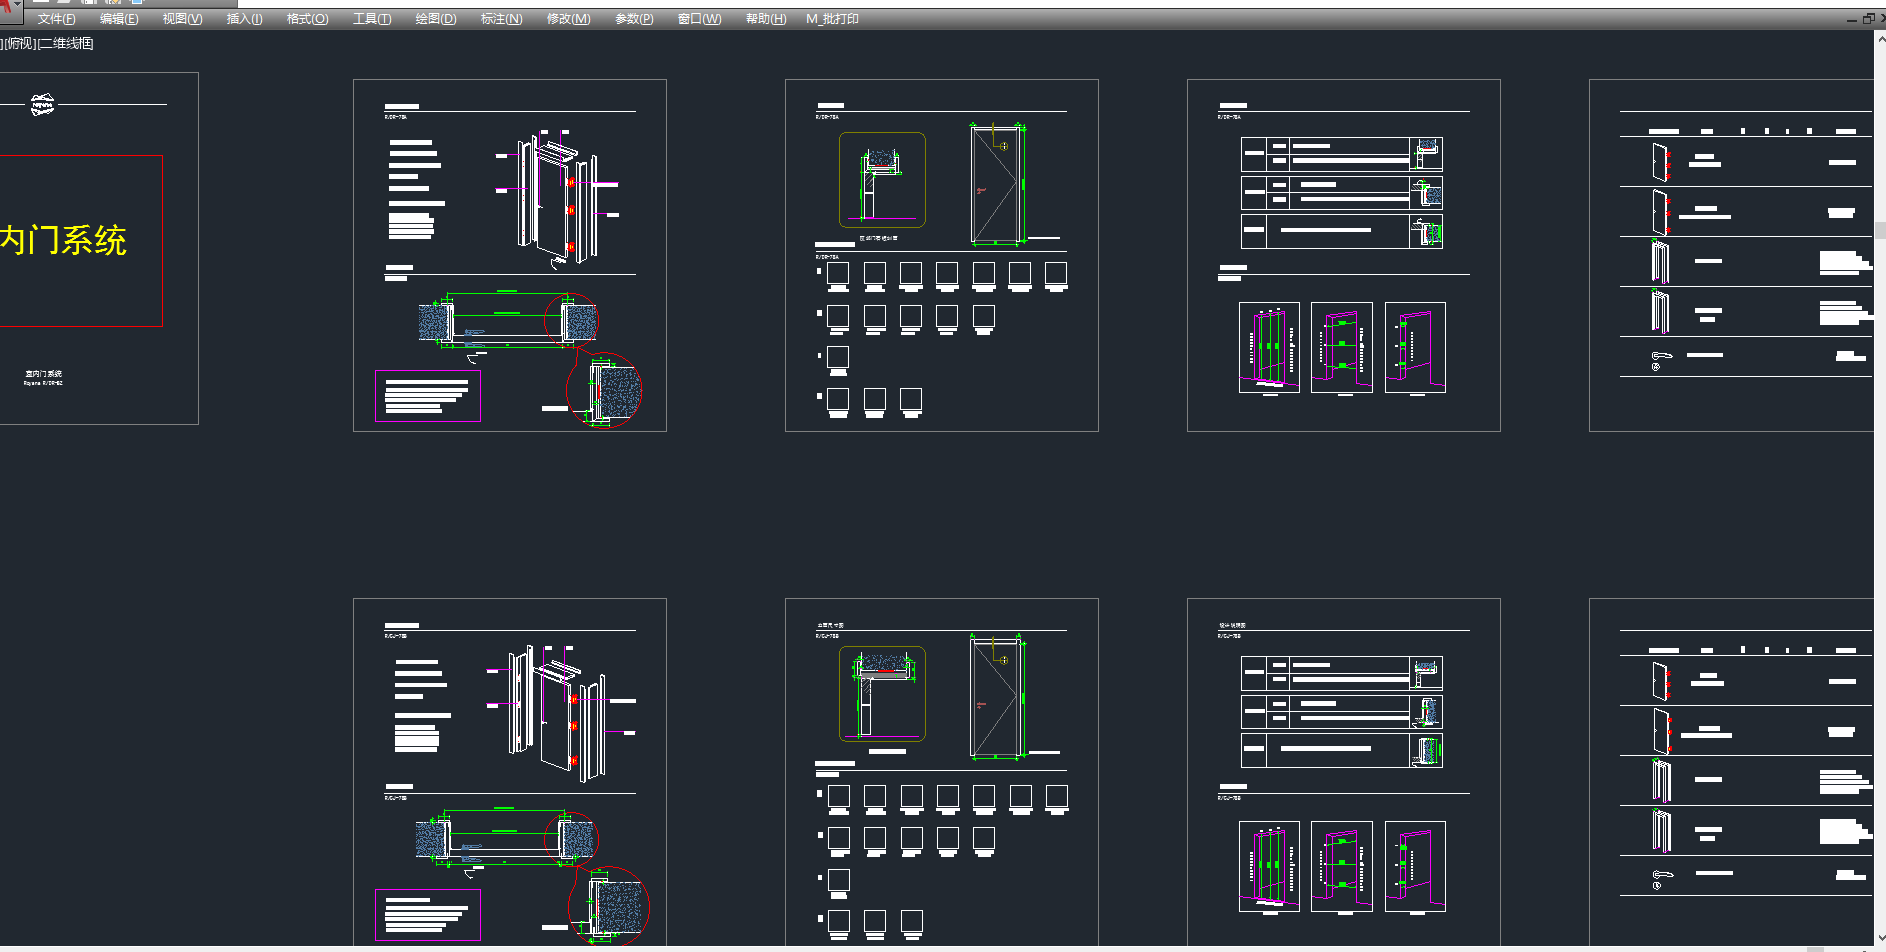The width and height of the screenshot is (1886, 952).
Task: Open the 帮助(H) menu
Action: pos(766,19)
